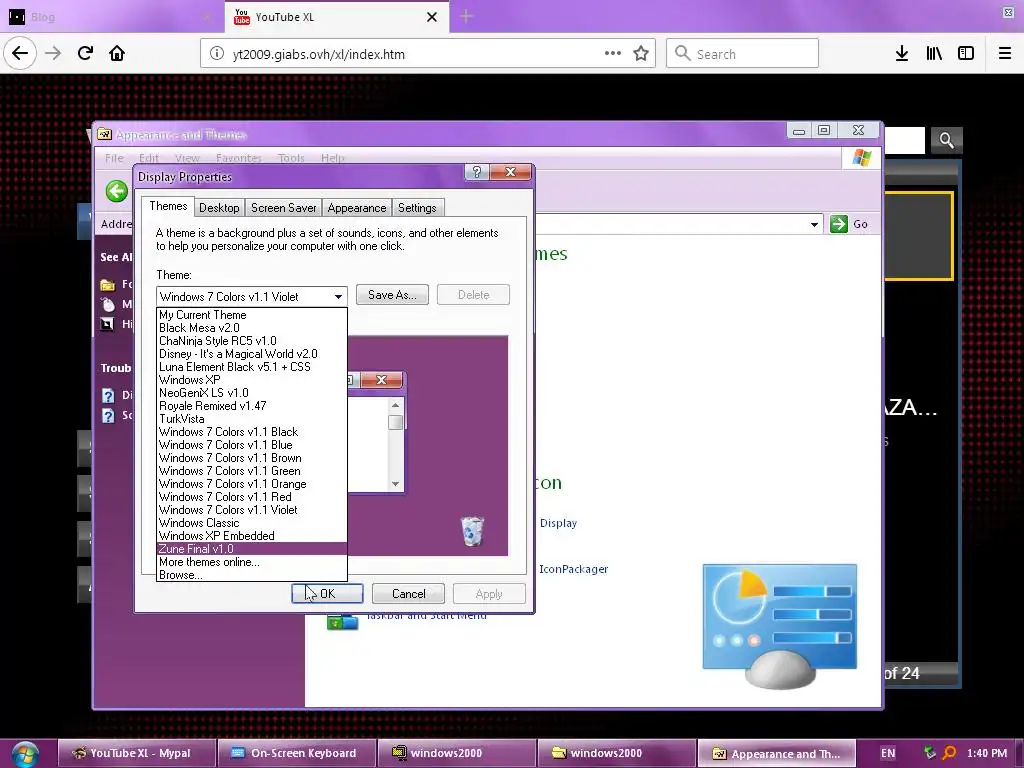Select Disney - It's a Magical World v2.0

click(x=252, y=354)
